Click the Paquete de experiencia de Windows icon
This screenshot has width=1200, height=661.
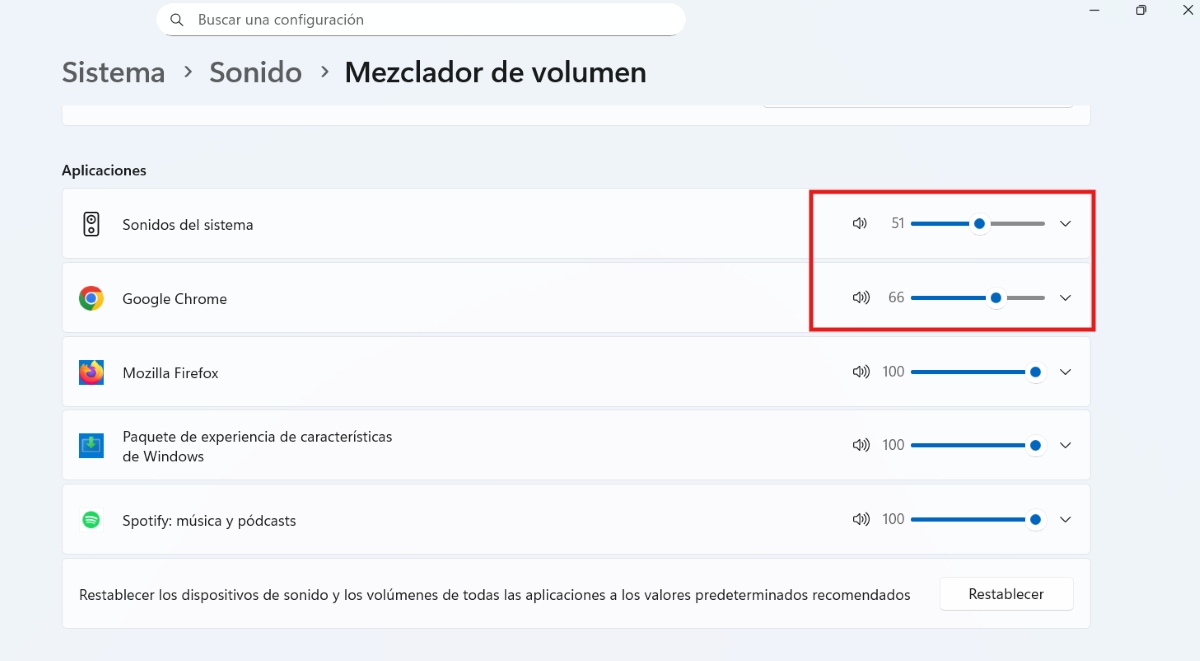coord(91,445)
